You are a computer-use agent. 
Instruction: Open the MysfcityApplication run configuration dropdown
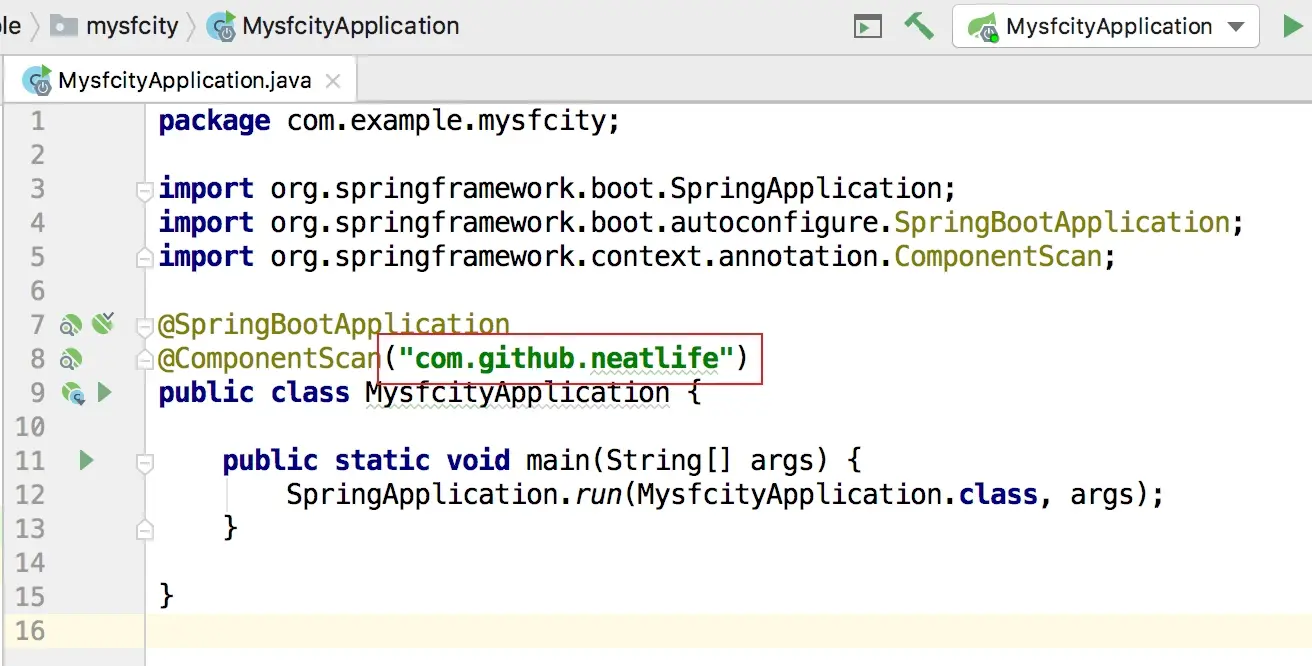[1105, 26]
